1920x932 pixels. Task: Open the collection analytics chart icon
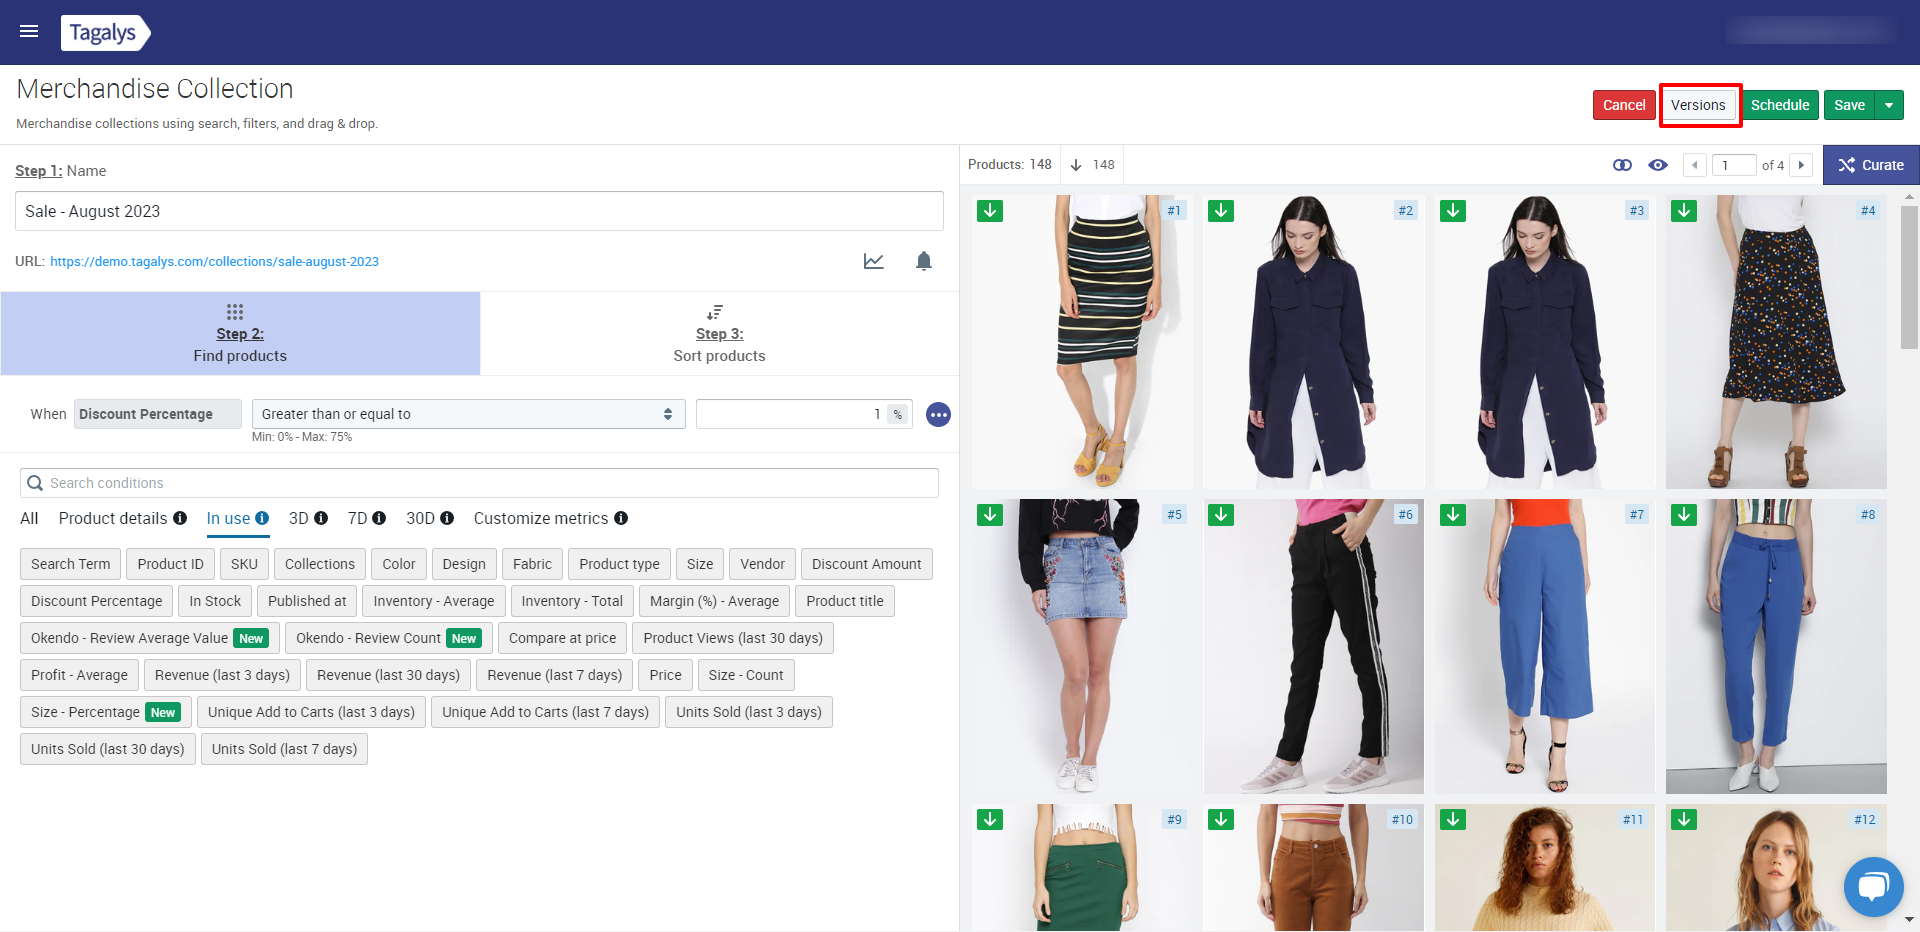pos(873,261)
